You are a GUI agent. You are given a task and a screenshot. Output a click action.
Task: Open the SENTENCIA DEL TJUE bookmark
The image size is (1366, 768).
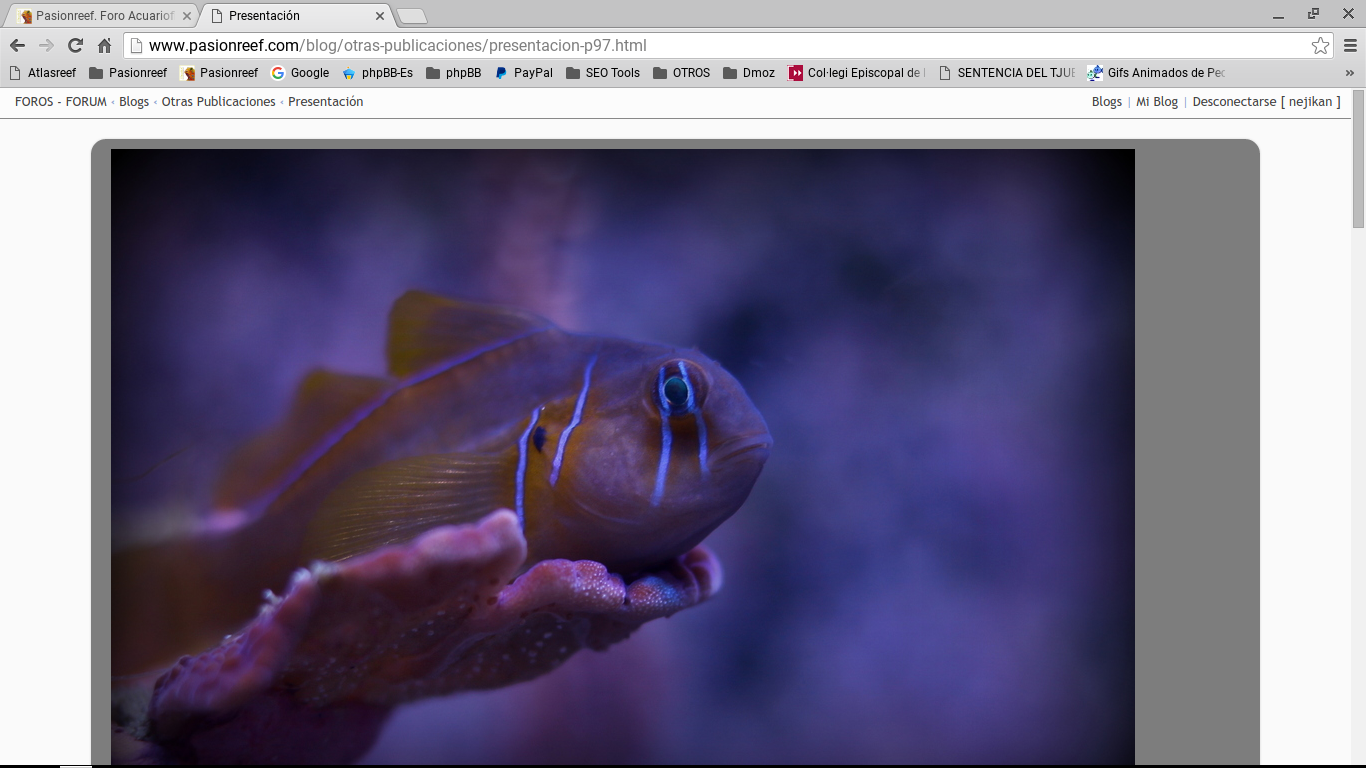click(1007, 73)
